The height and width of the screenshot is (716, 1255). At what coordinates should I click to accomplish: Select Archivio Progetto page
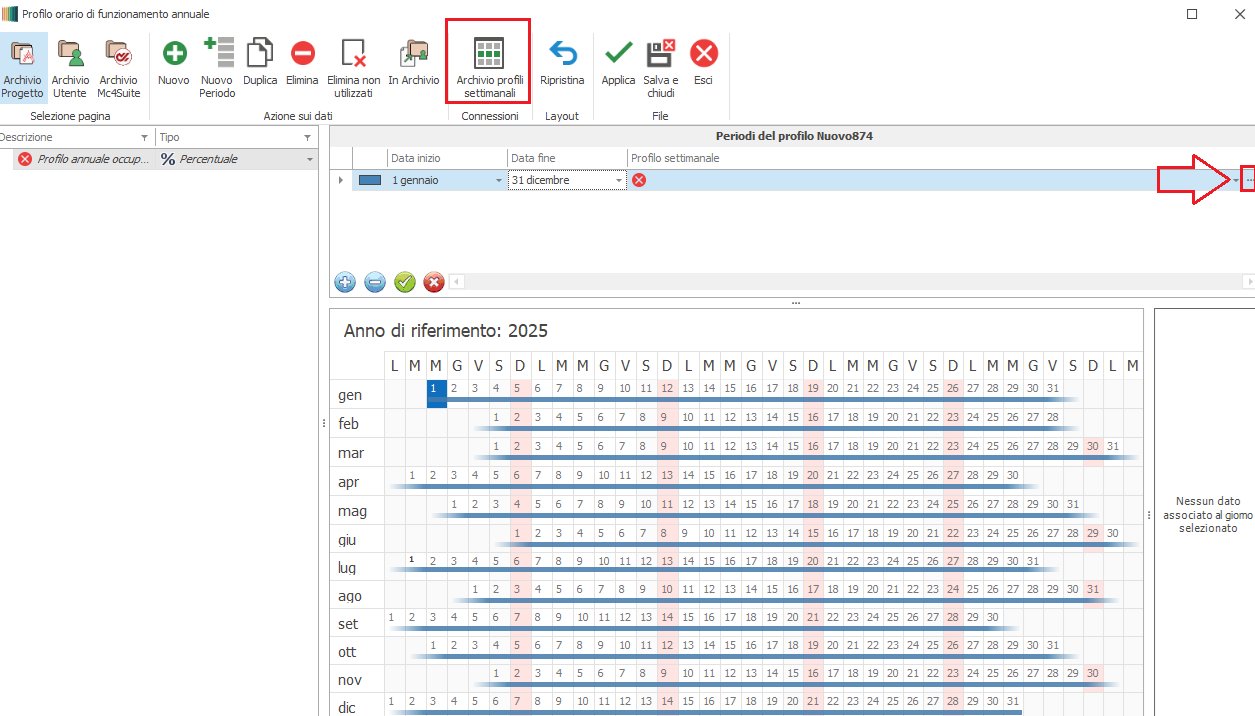coord(22,54)
